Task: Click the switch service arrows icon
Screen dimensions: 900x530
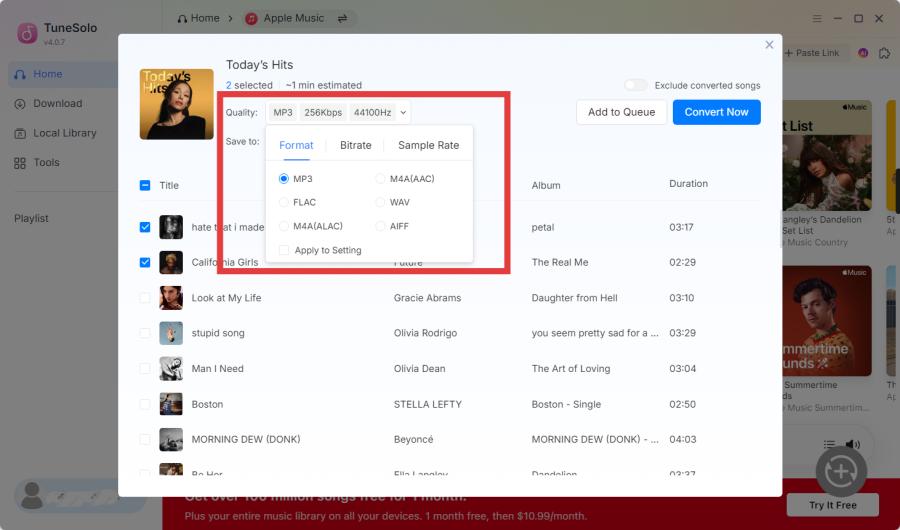Action: 342,18
